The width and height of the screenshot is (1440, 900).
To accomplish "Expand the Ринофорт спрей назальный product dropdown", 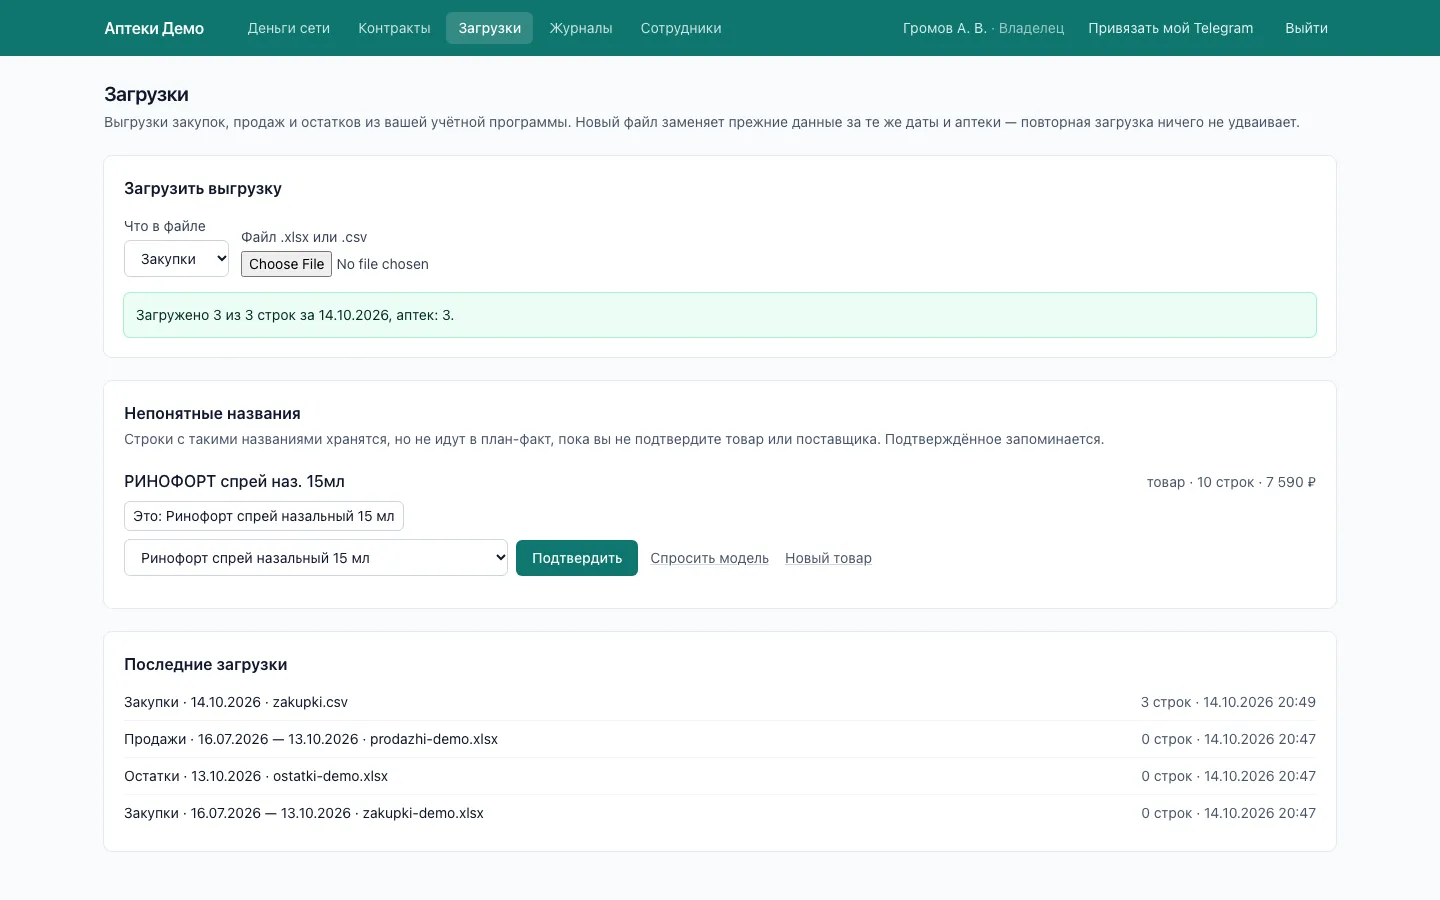I will coord(316,558).
